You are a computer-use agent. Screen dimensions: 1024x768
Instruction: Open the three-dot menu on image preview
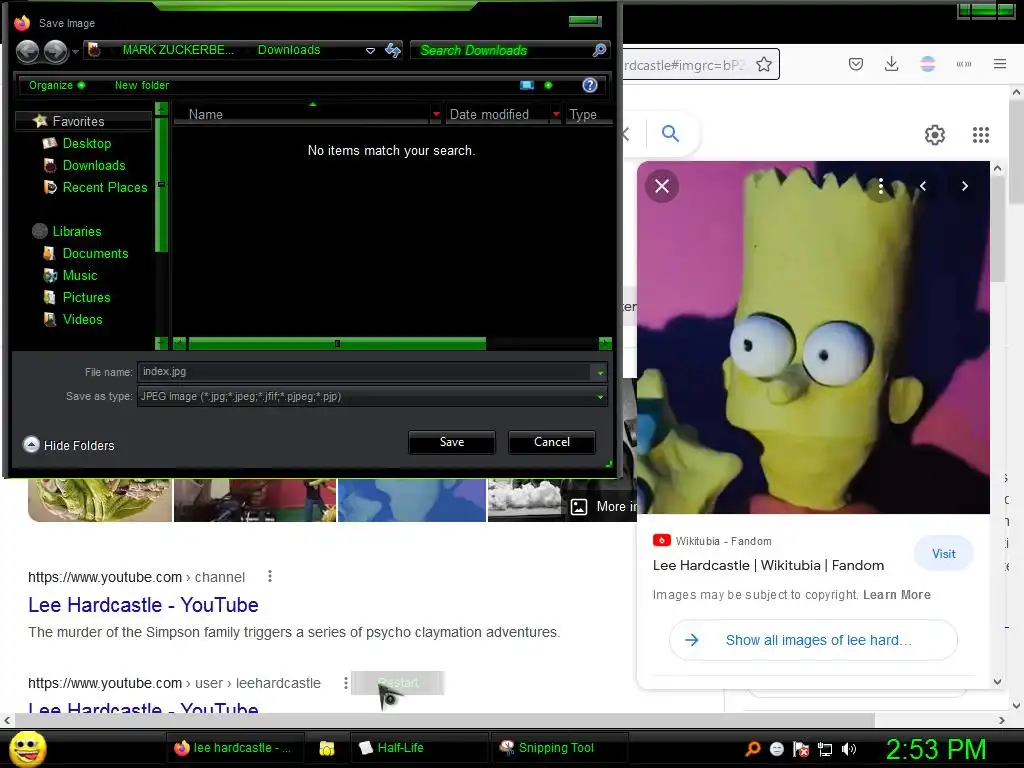[881, 186]
